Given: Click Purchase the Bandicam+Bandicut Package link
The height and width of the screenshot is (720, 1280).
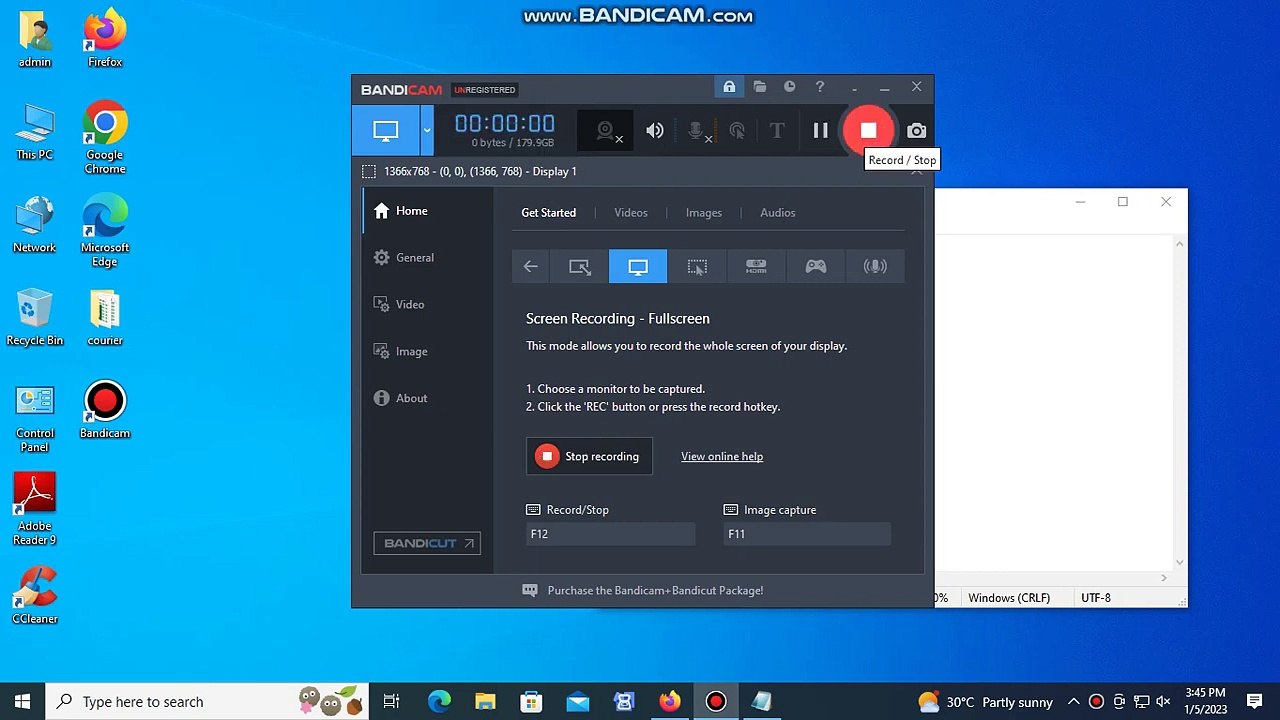Looking at the screenshot, I should 655,591.
